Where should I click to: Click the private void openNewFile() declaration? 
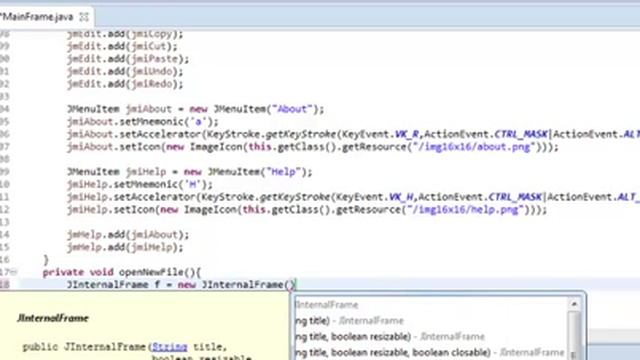pos(122,272)
